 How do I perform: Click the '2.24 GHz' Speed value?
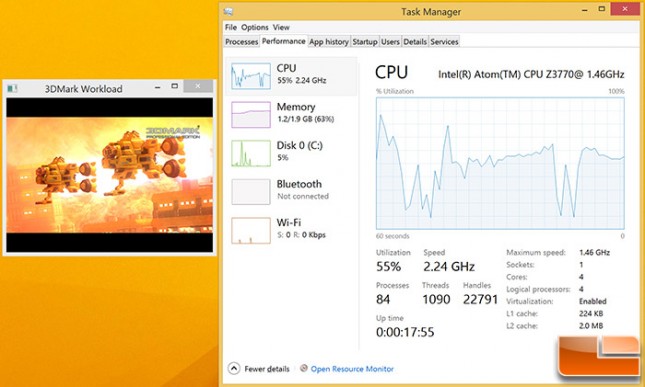click(x=449, y=266)
